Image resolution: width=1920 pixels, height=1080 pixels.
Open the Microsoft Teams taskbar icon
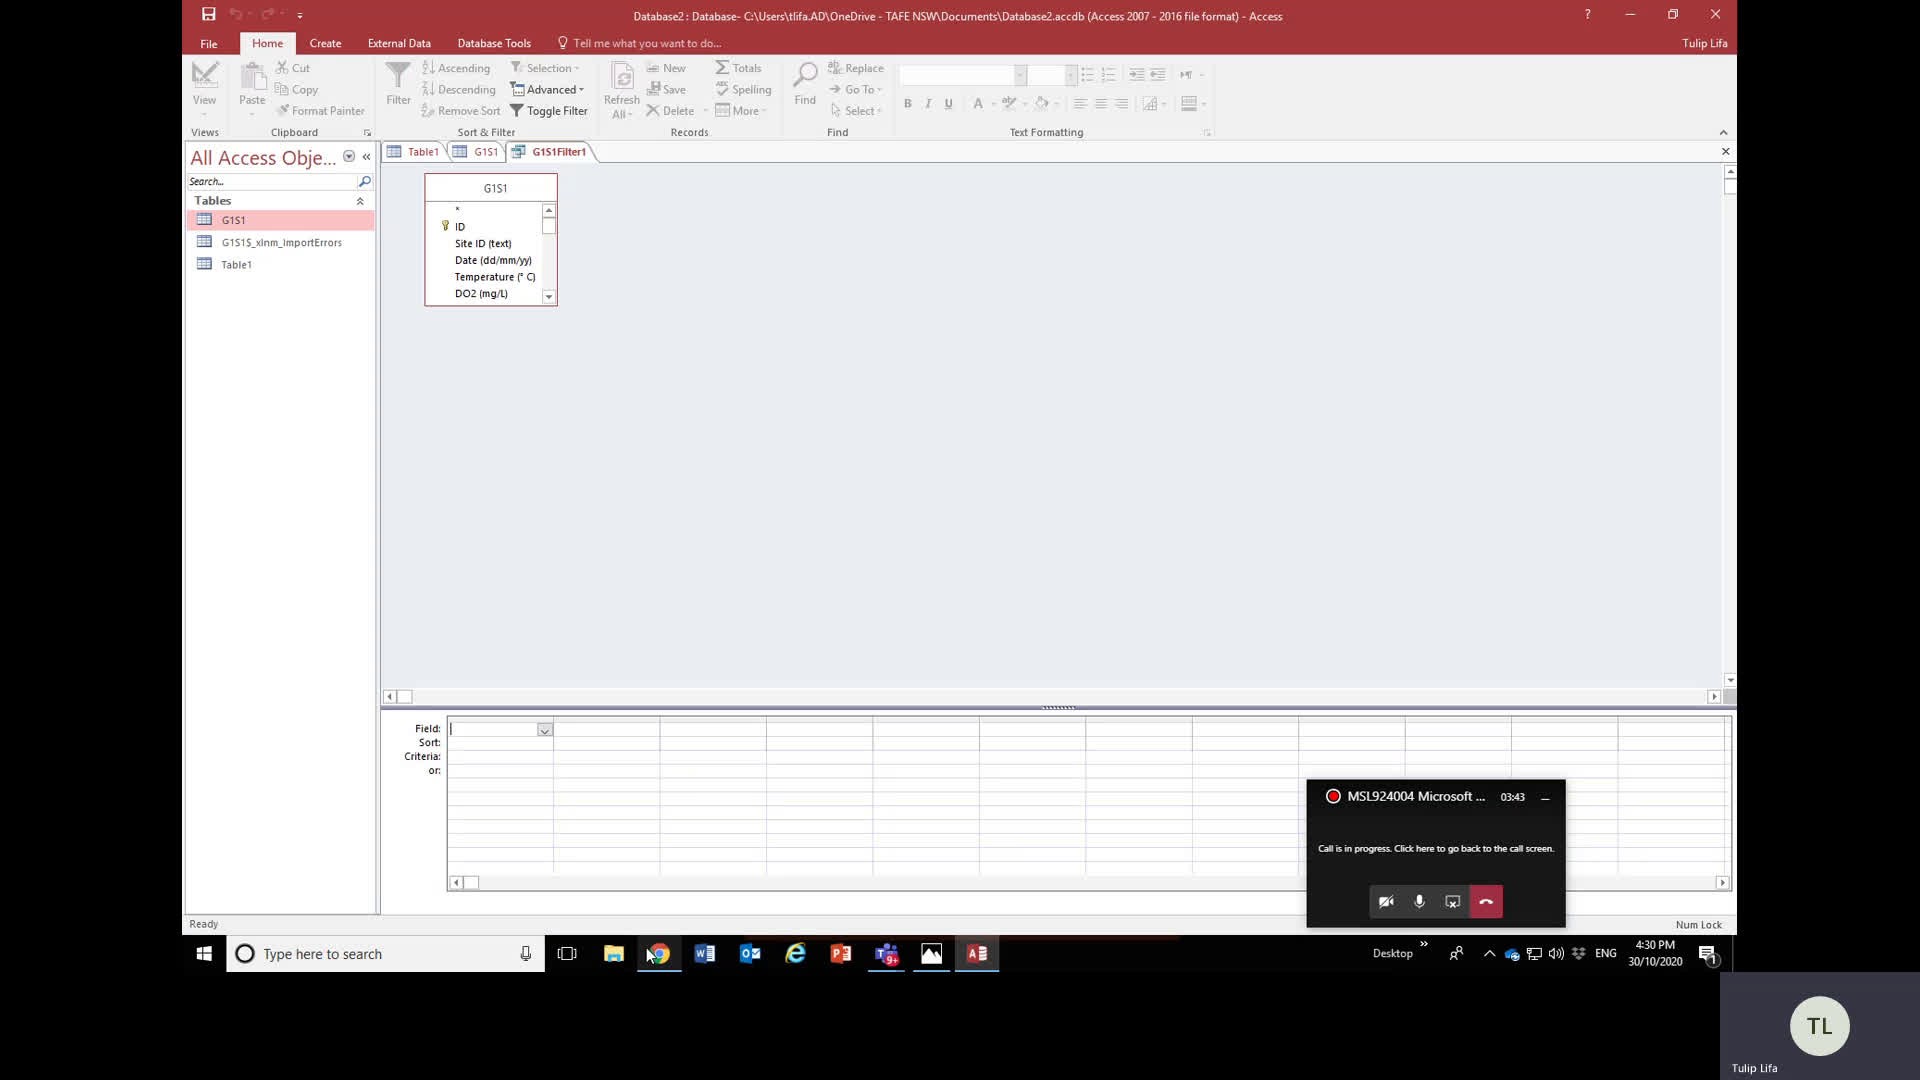(x=886, y=954)
